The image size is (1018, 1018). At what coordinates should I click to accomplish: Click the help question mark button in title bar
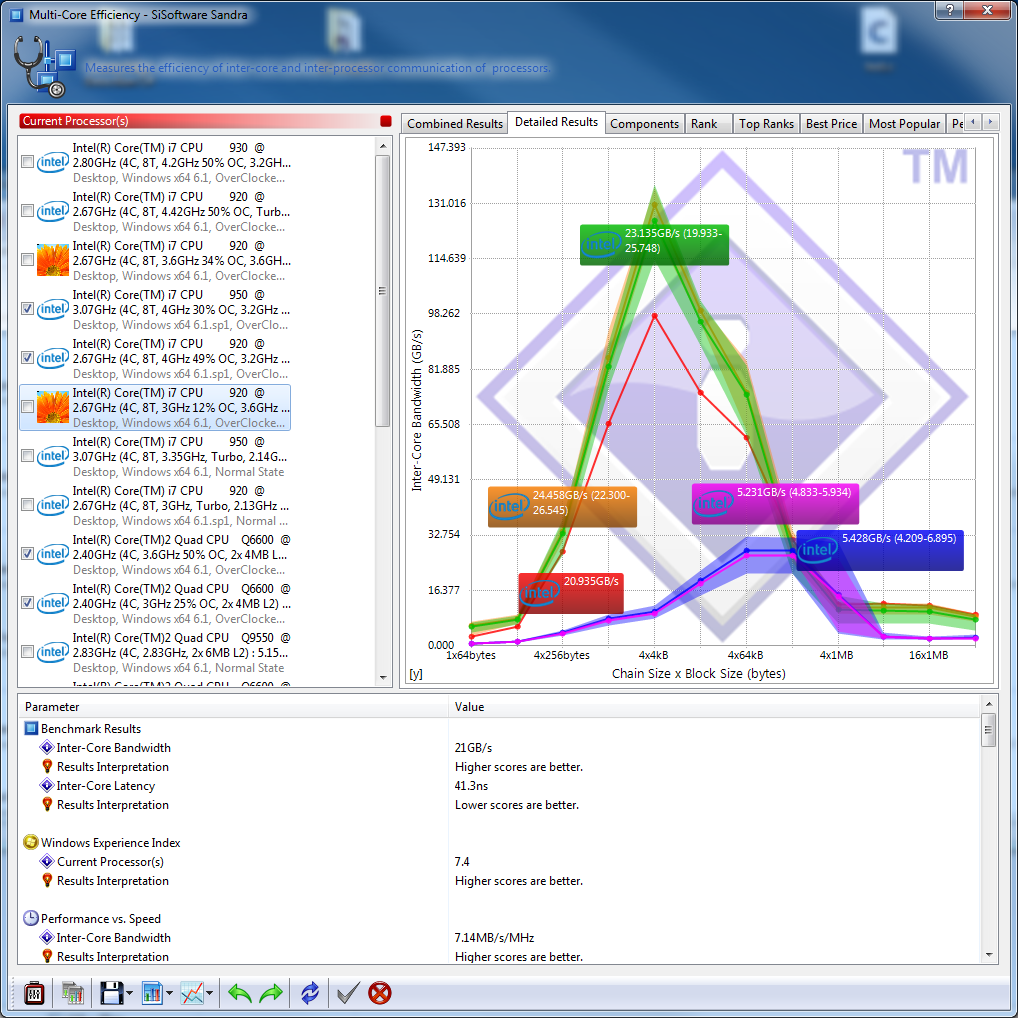coord(949,10)
